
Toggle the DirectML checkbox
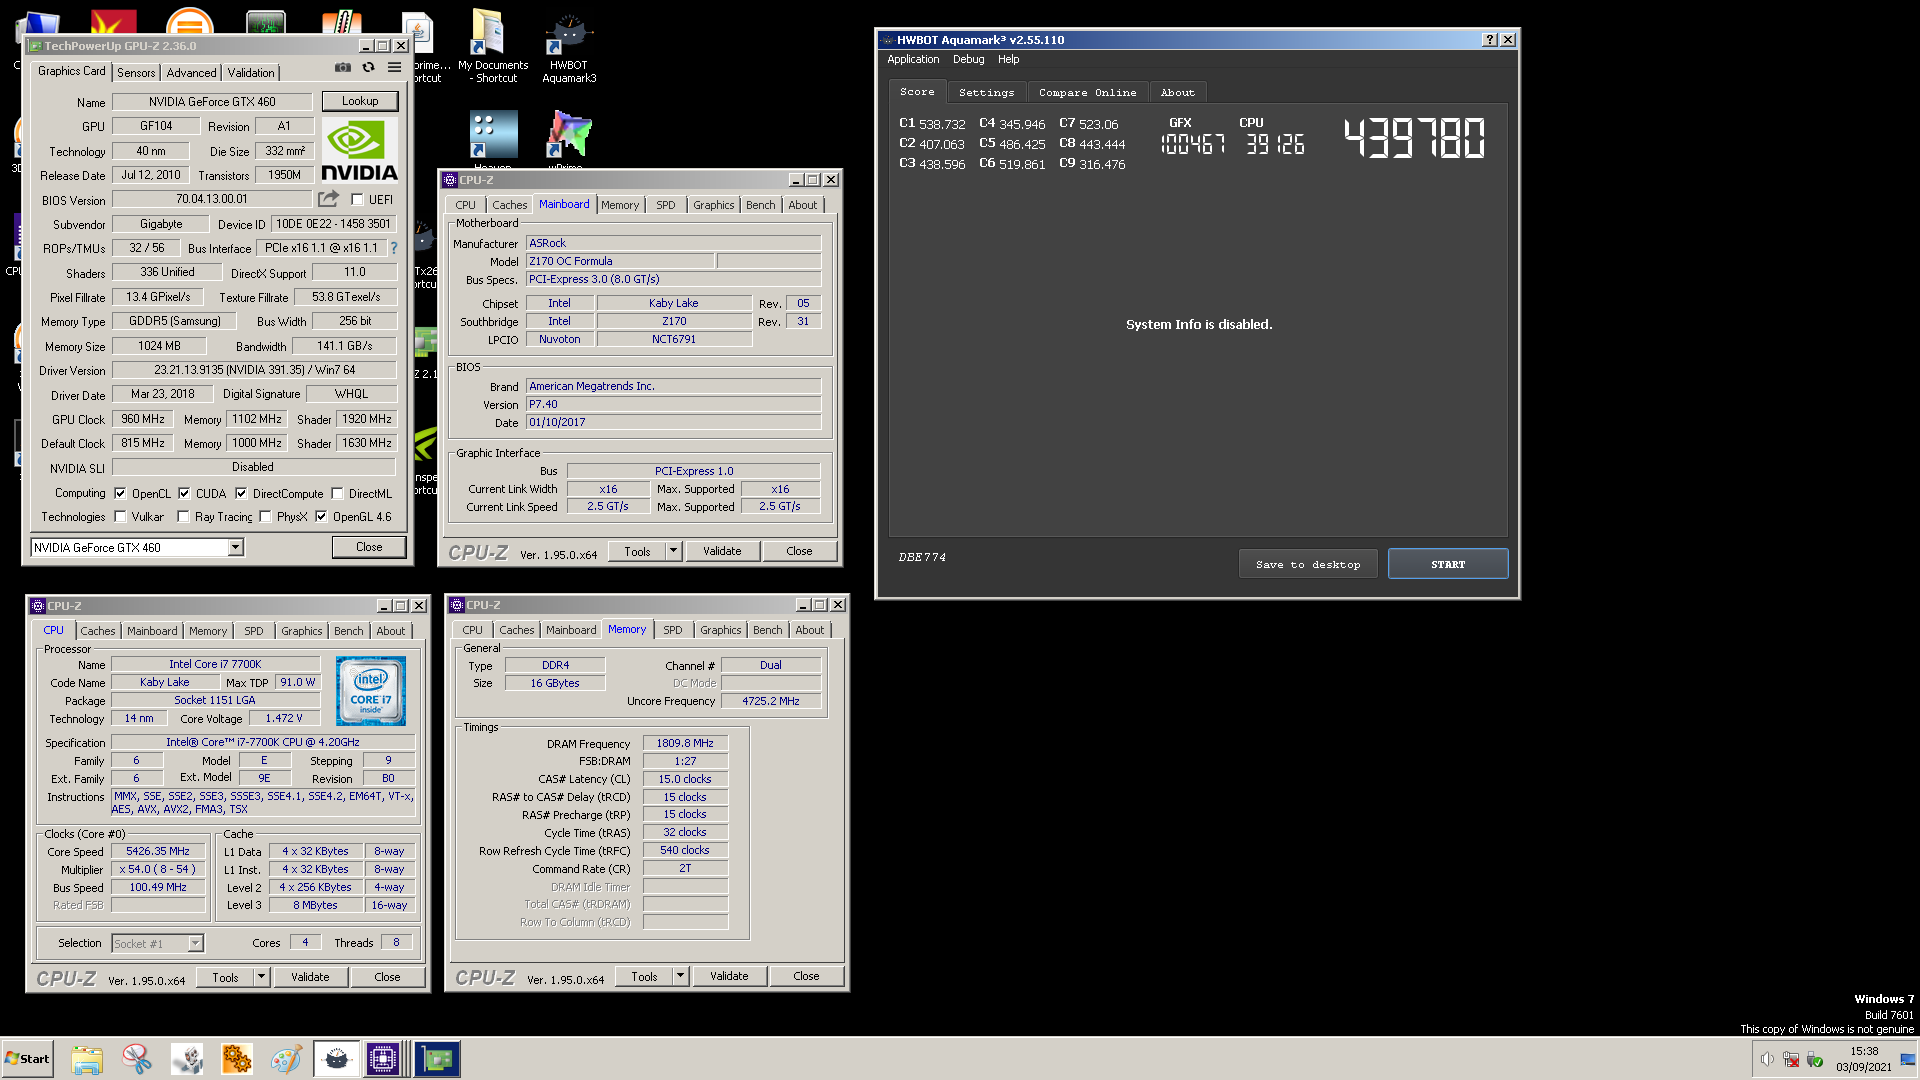tap(337, 493)
